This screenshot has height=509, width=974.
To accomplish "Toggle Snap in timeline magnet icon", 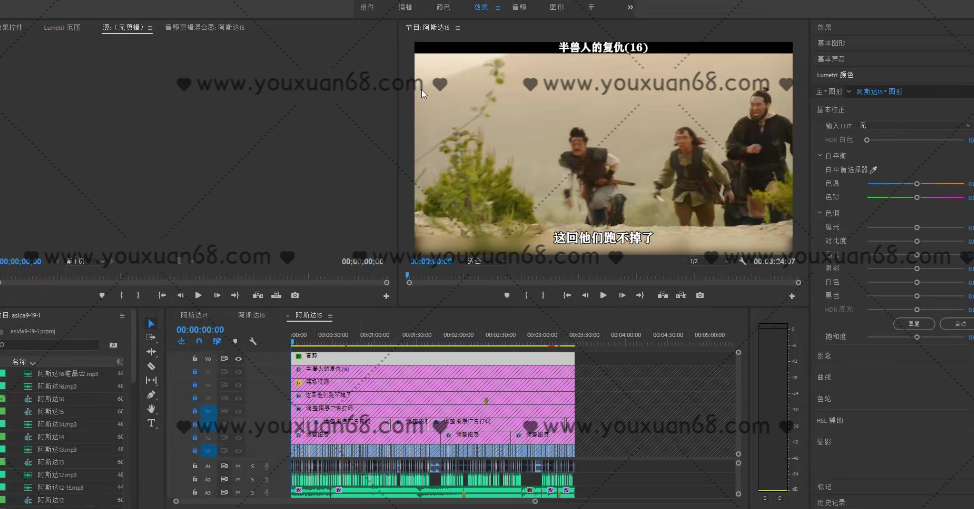I will point(199,341).
